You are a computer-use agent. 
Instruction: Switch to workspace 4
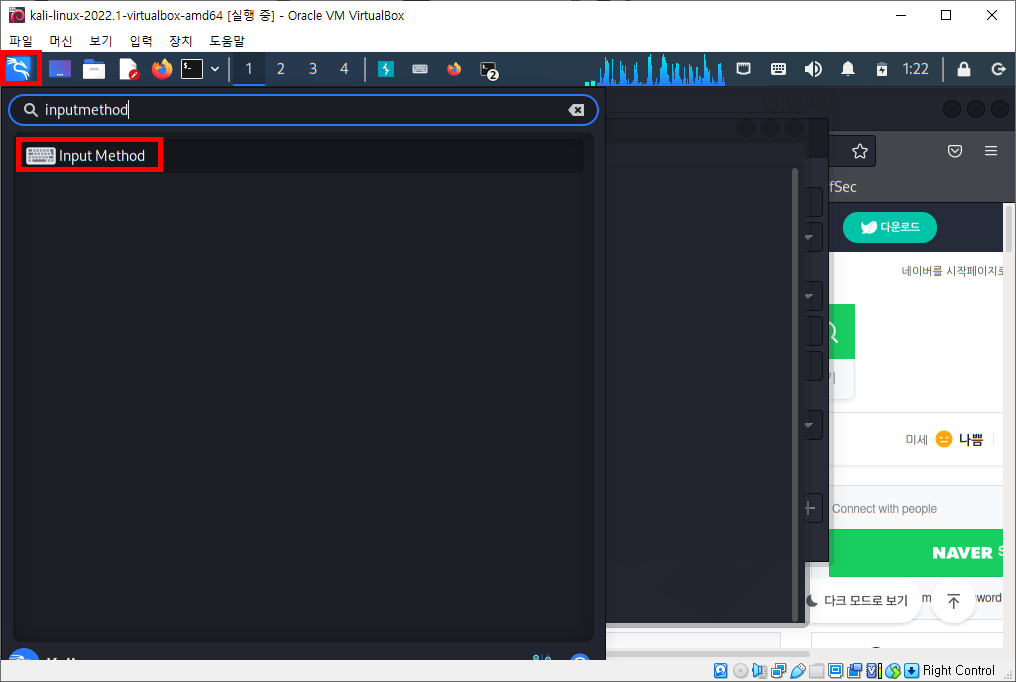pyautogui.click(x=344, y=69)
